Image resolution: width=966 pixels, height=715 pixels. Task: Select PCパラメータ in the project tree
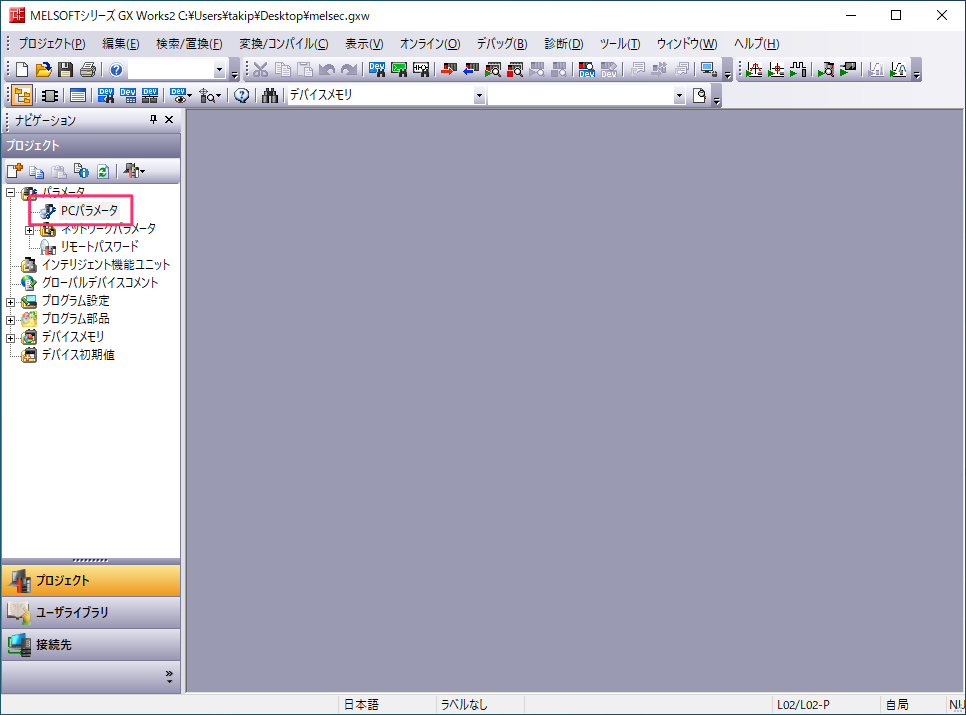pyautogui.click(x=89, y=211)
